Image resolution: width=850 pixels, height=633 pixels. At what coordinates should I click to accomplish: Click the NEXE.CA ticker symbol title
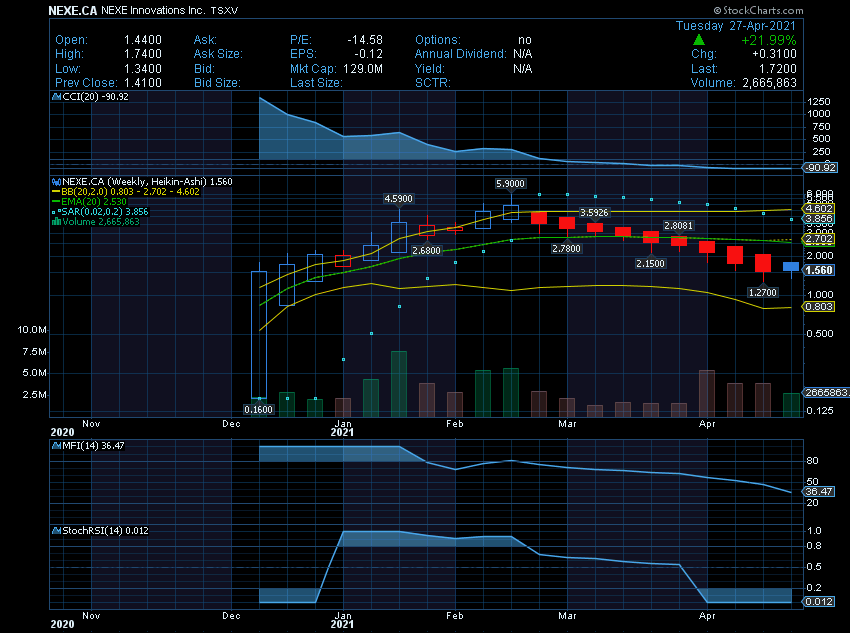(x=73, y=10)
